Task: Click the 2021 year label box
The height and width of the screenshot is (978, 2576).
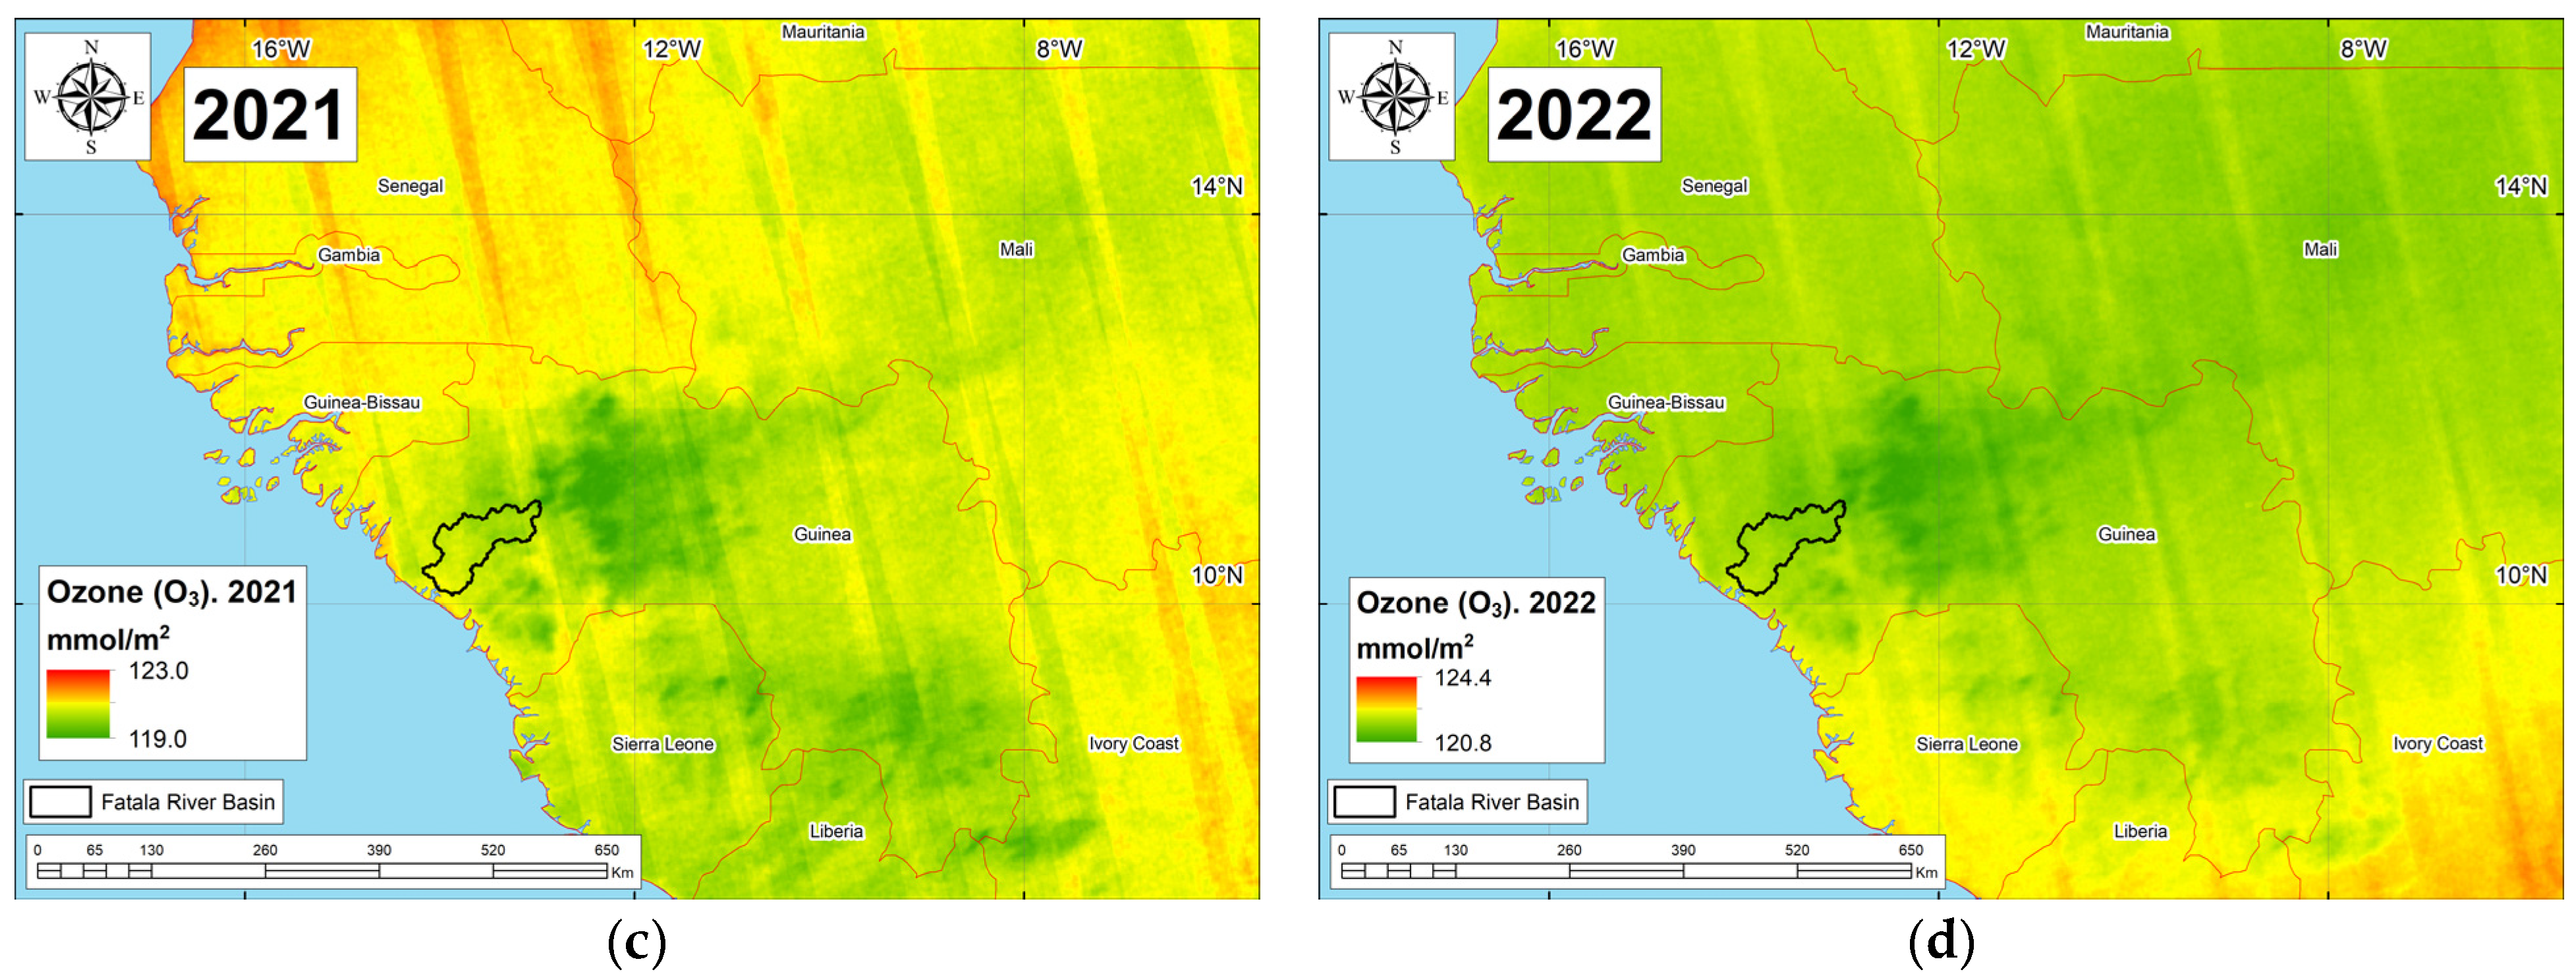Action: 270,115
